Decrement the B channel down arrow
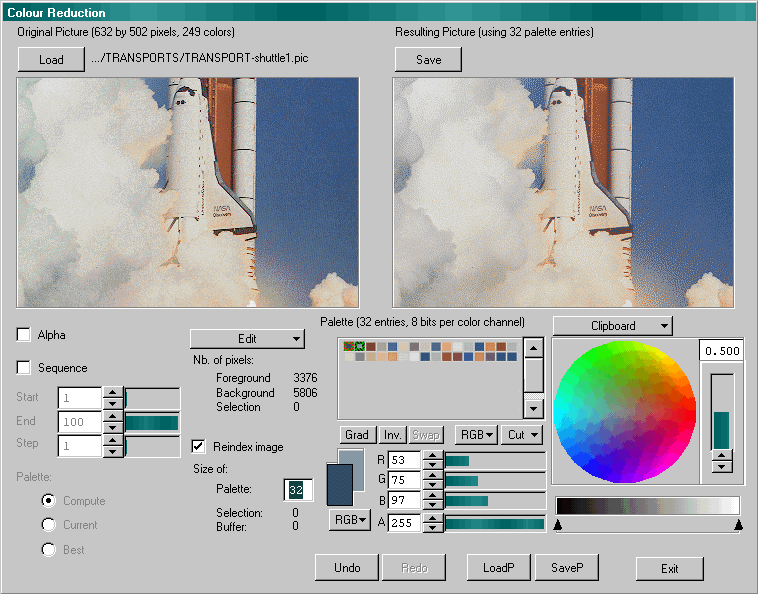Viewport: 758px width, 594px height. click(x=433, y=505)
